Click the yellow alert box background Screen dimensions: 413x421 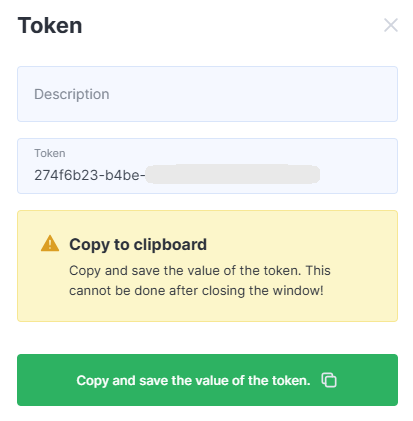pos(207,266)
